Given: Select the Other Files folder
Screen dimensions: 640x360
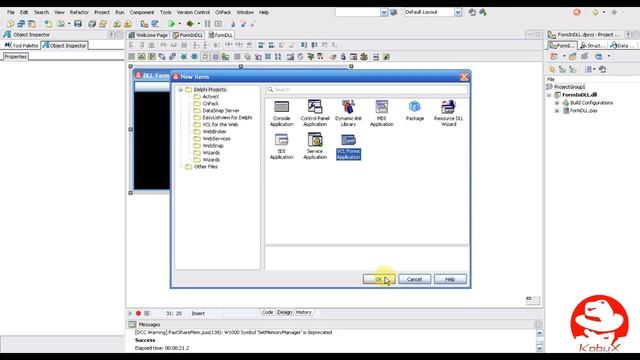Looking at the screenshot, I should (x=206, y=167).
